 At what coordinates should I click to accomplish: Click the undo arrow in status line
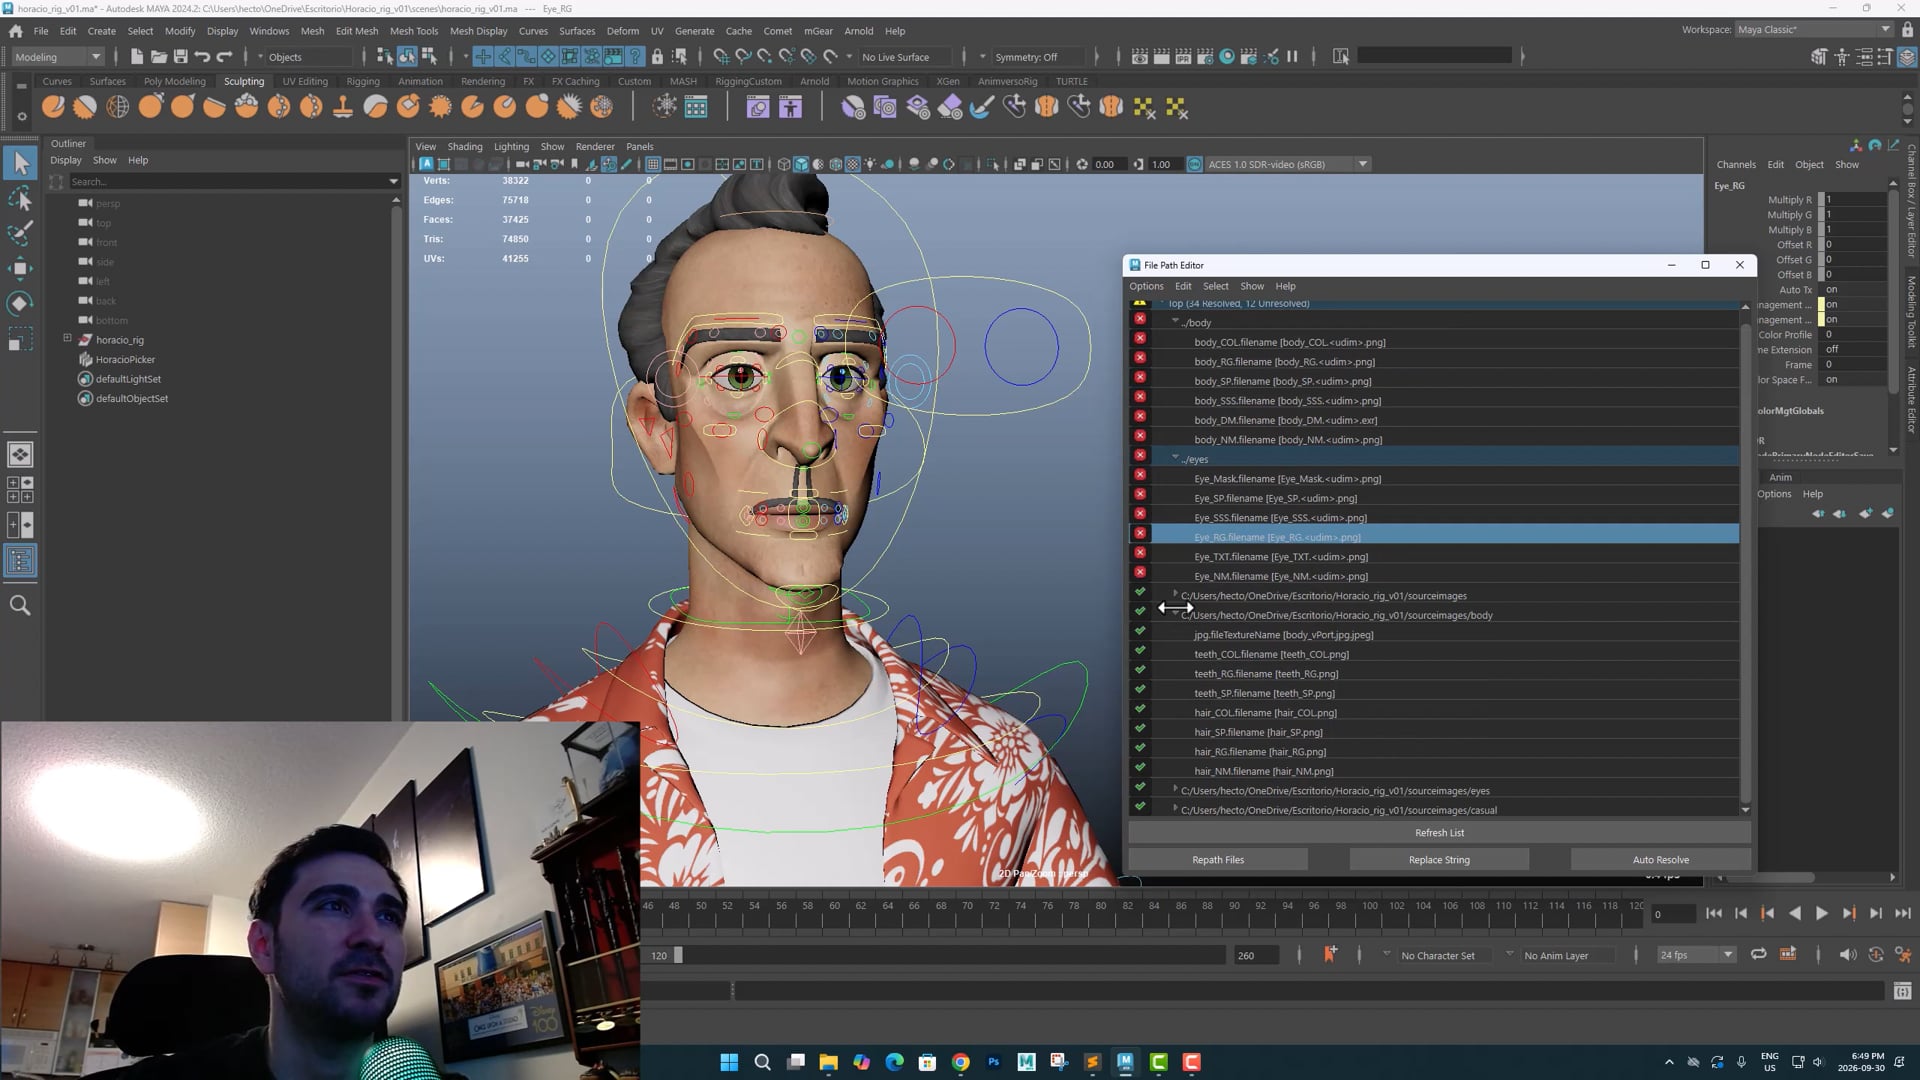[203, 57]
